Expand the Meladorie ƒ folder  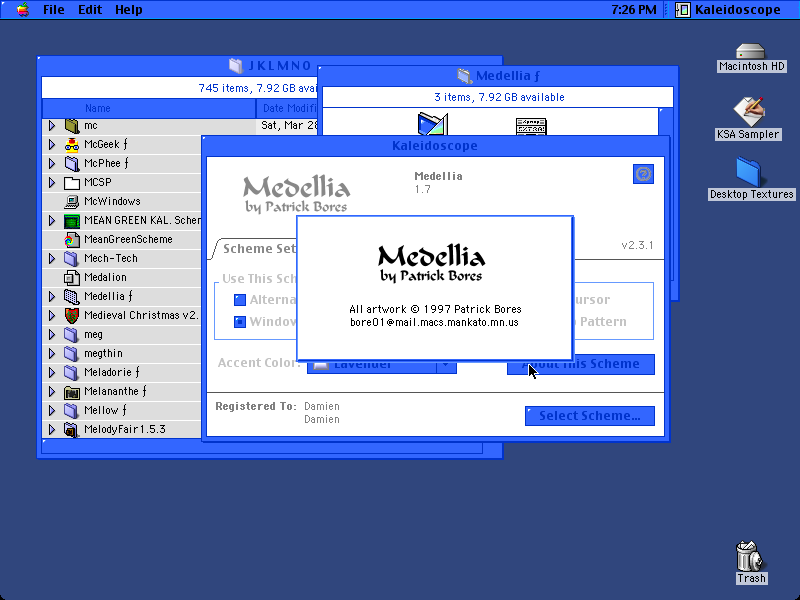(52, 372)
